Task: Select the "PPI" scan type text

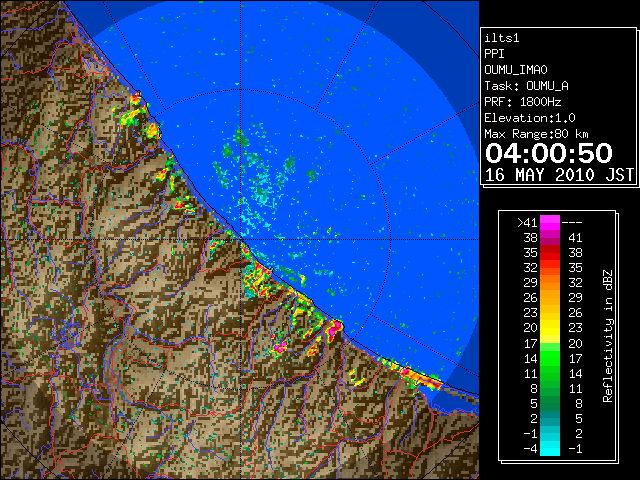Action: pos(494,54)
